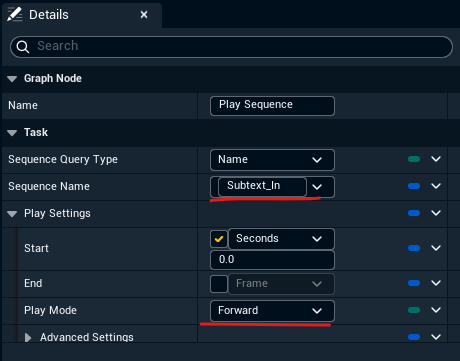Click the End property label

pyautogui.click(x=33, y=283)
